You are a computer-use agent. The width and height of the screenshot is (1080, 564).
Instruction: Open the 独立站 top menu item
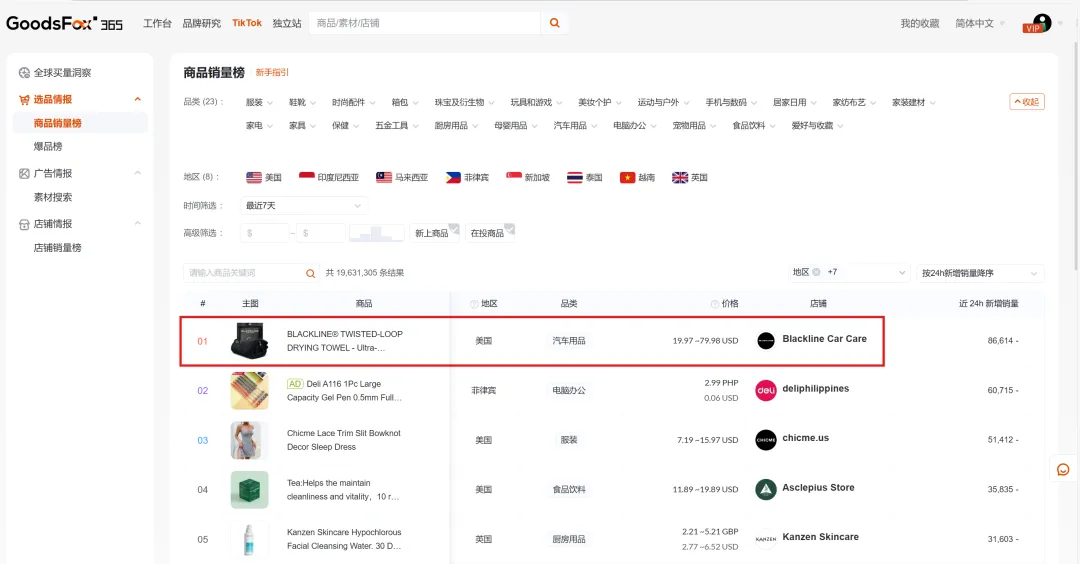click(287, 23)
